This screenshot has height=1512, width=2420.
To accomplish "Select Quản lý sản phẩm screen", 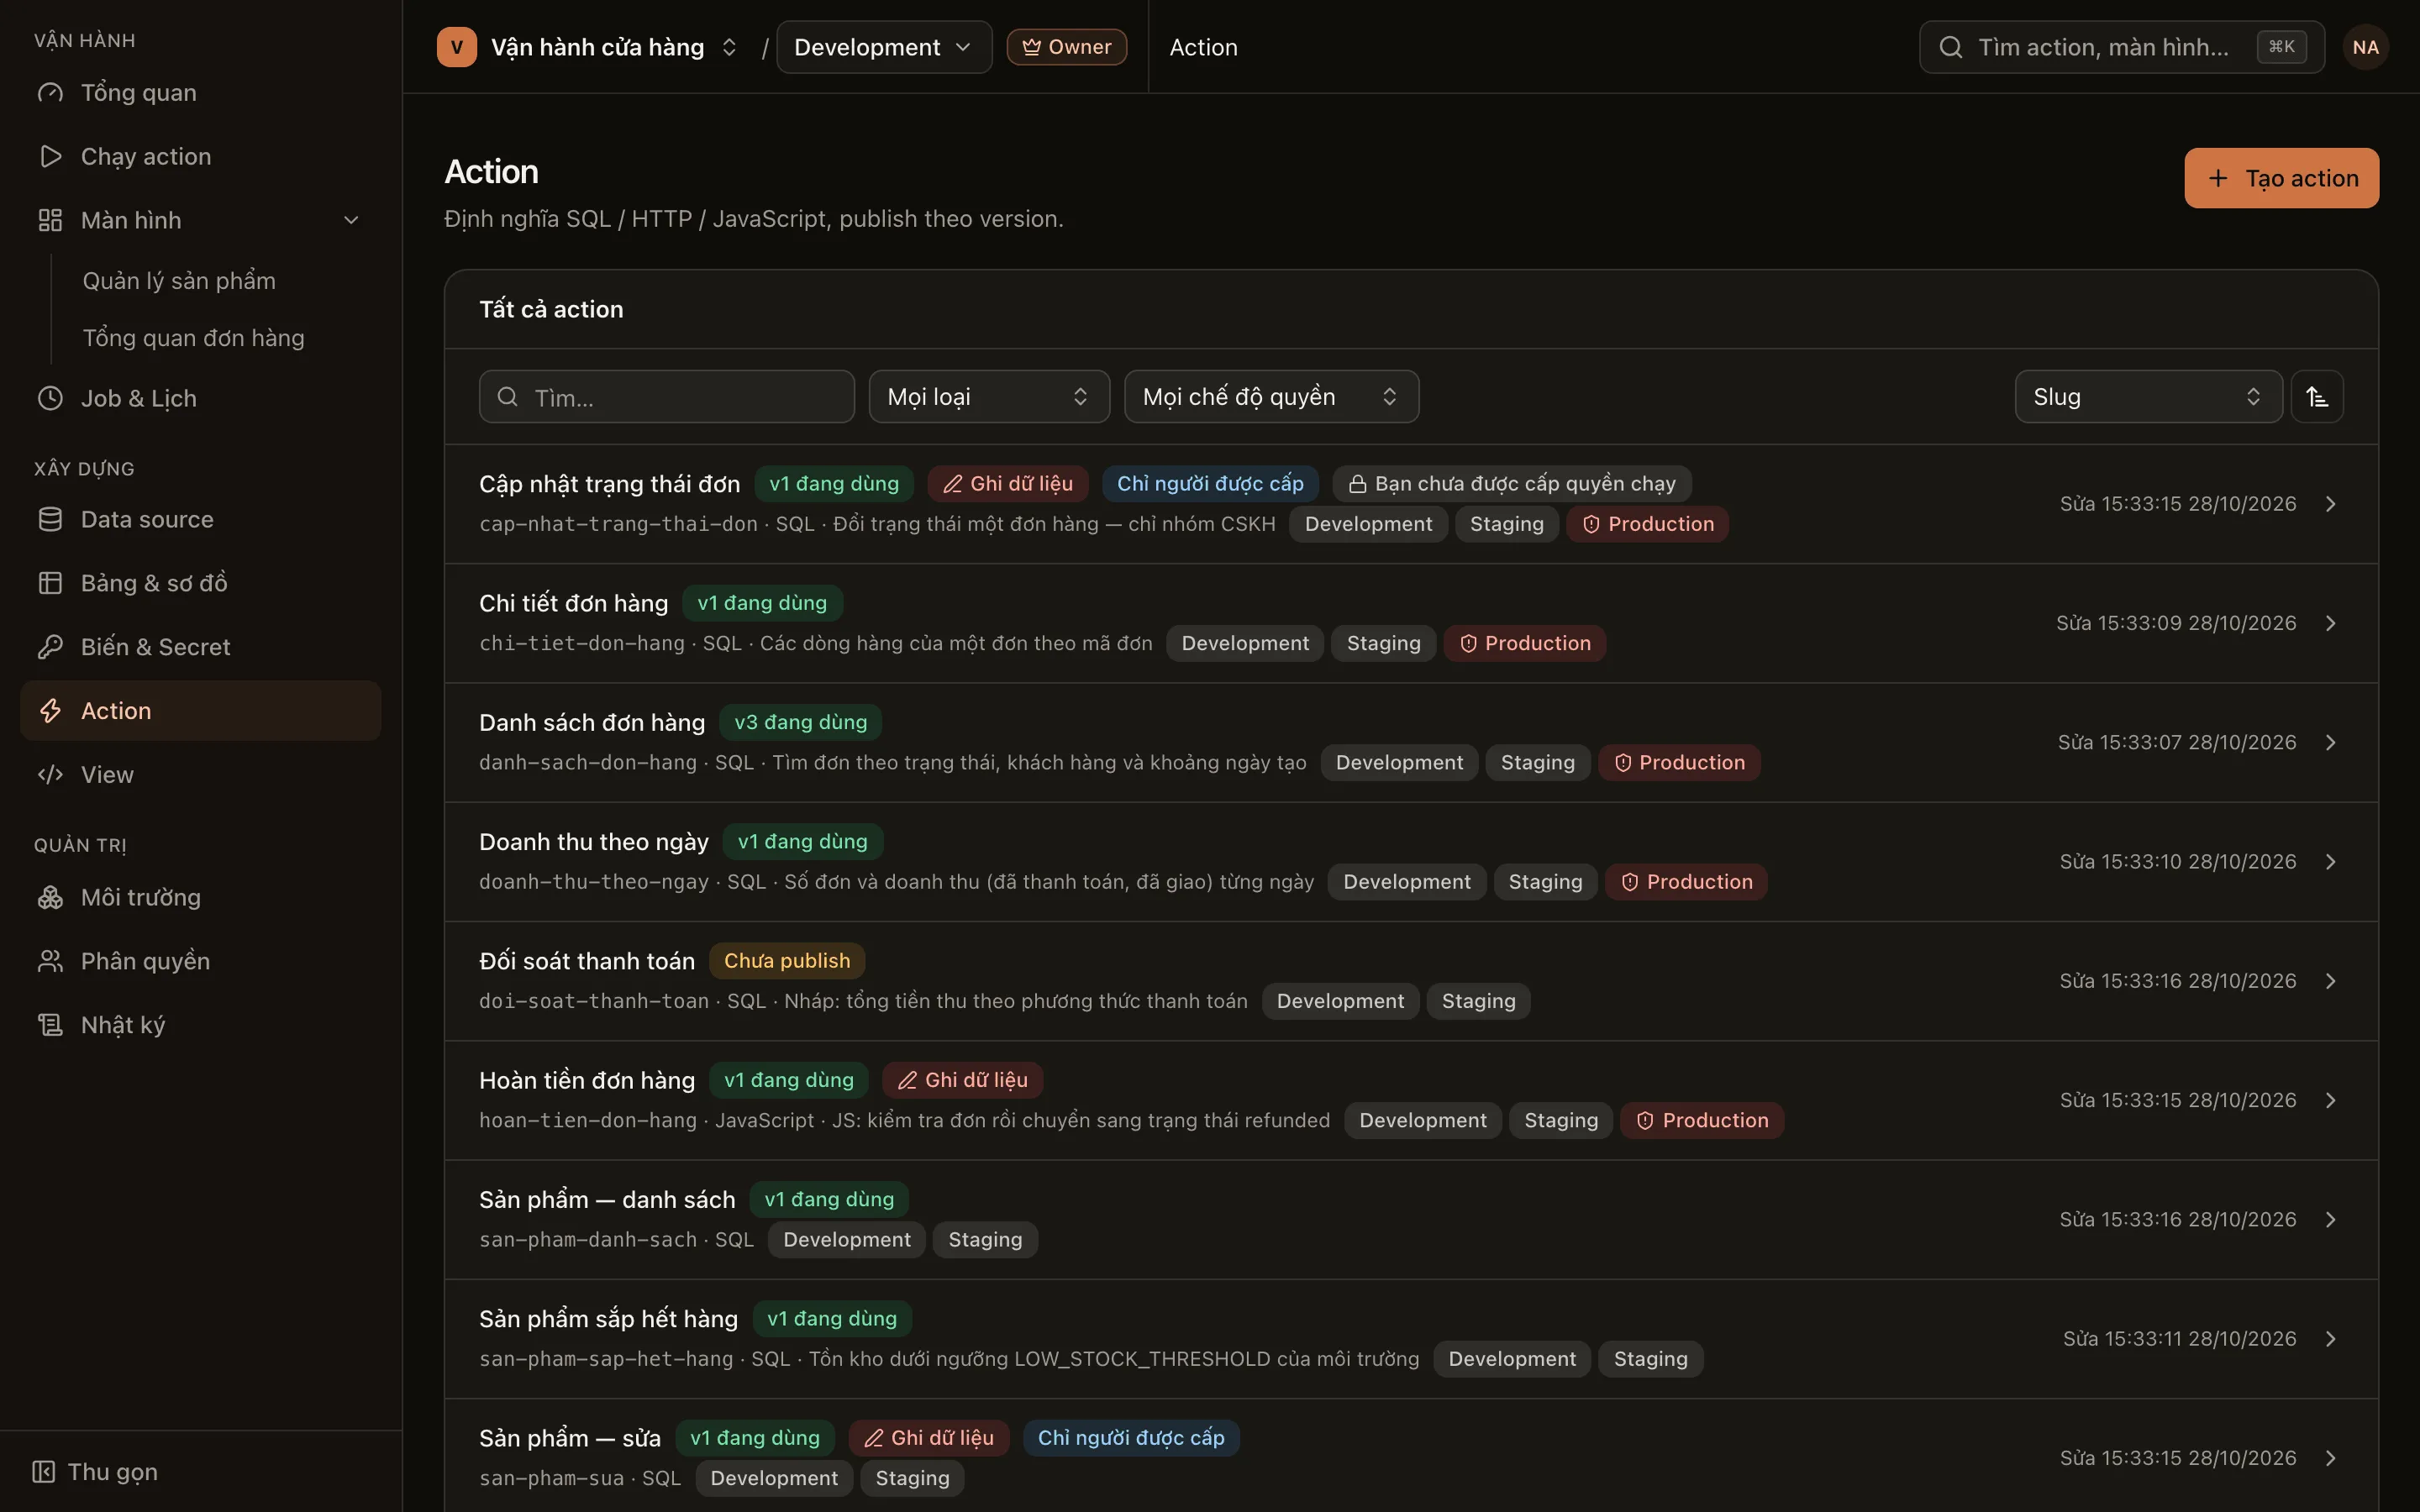I will coord(179,281).
